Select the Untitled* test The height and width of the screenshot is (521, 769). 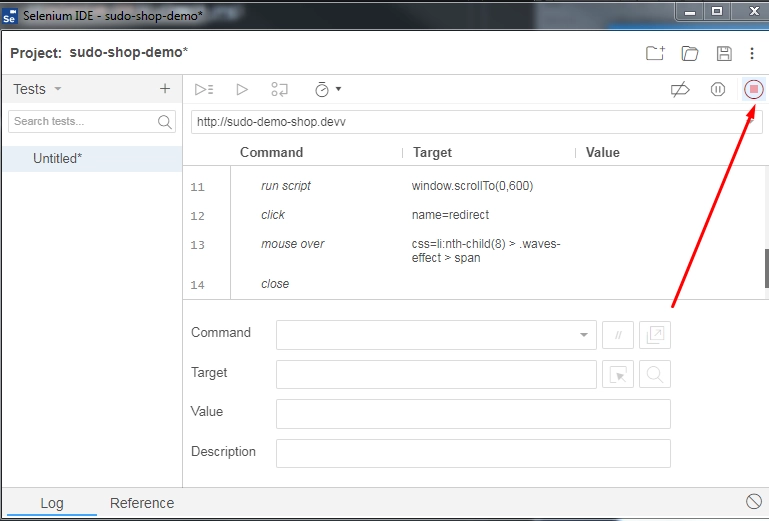tap(58, 158)
